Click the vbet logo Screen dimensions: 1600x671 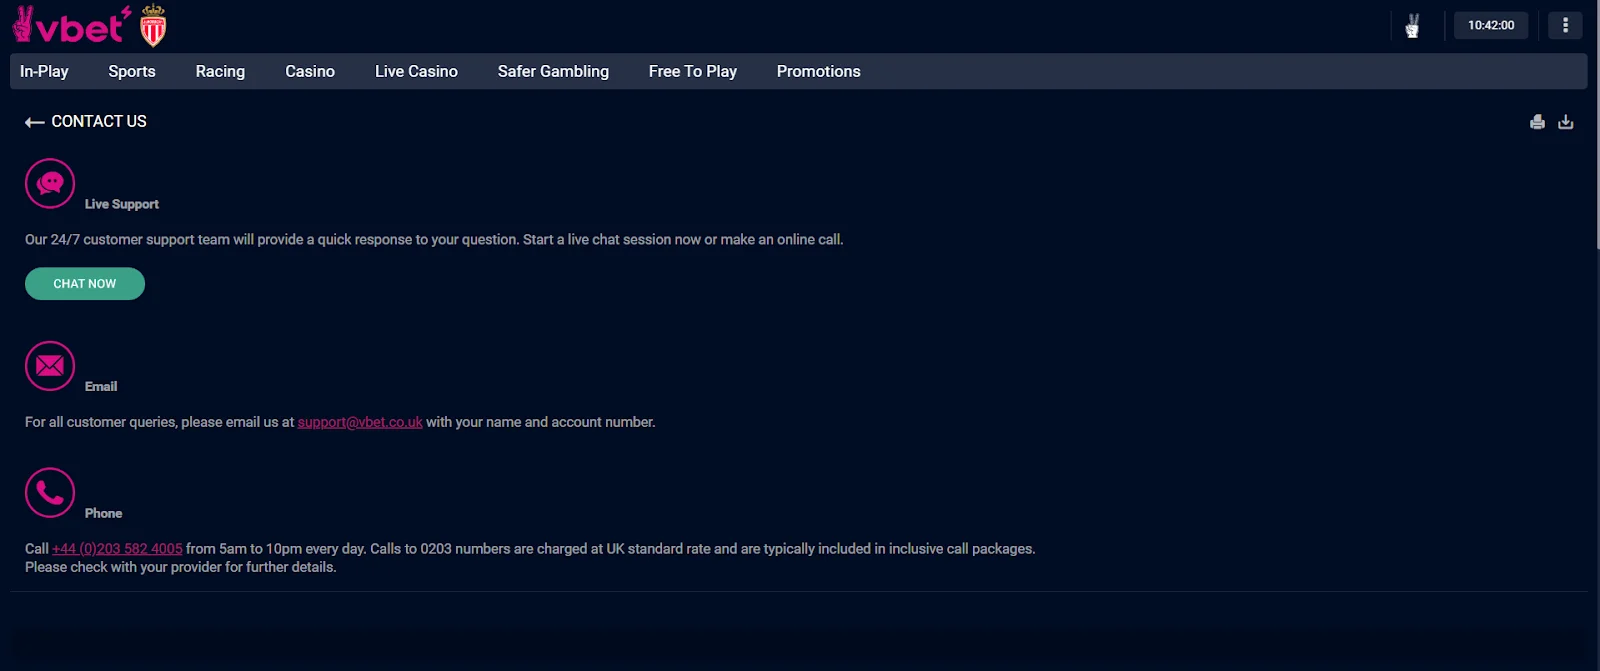71,26
